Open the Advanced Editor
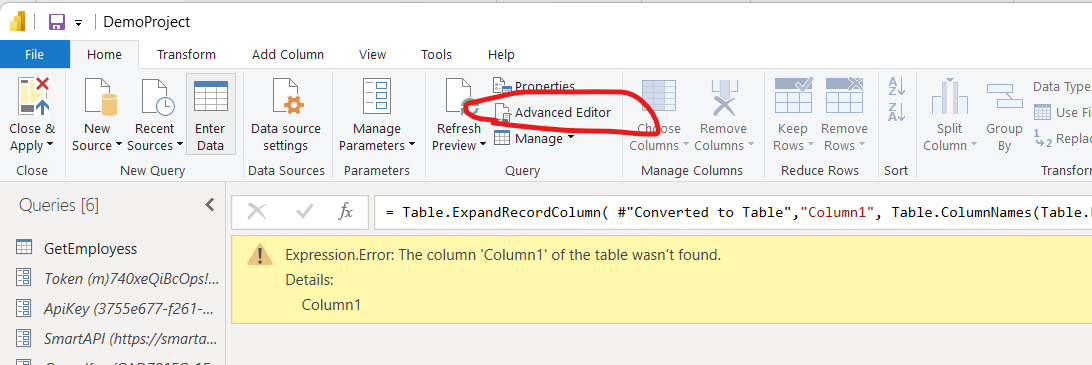This screenshot has width=1092, height=365. pos(553,112)
